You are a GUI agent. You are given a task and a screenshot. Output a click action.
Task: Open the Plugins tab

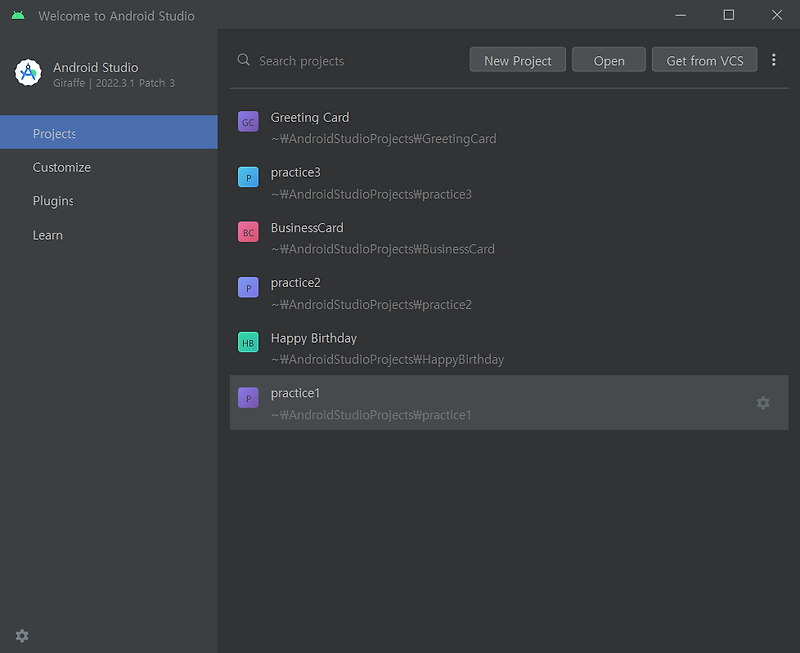[109, 200]
